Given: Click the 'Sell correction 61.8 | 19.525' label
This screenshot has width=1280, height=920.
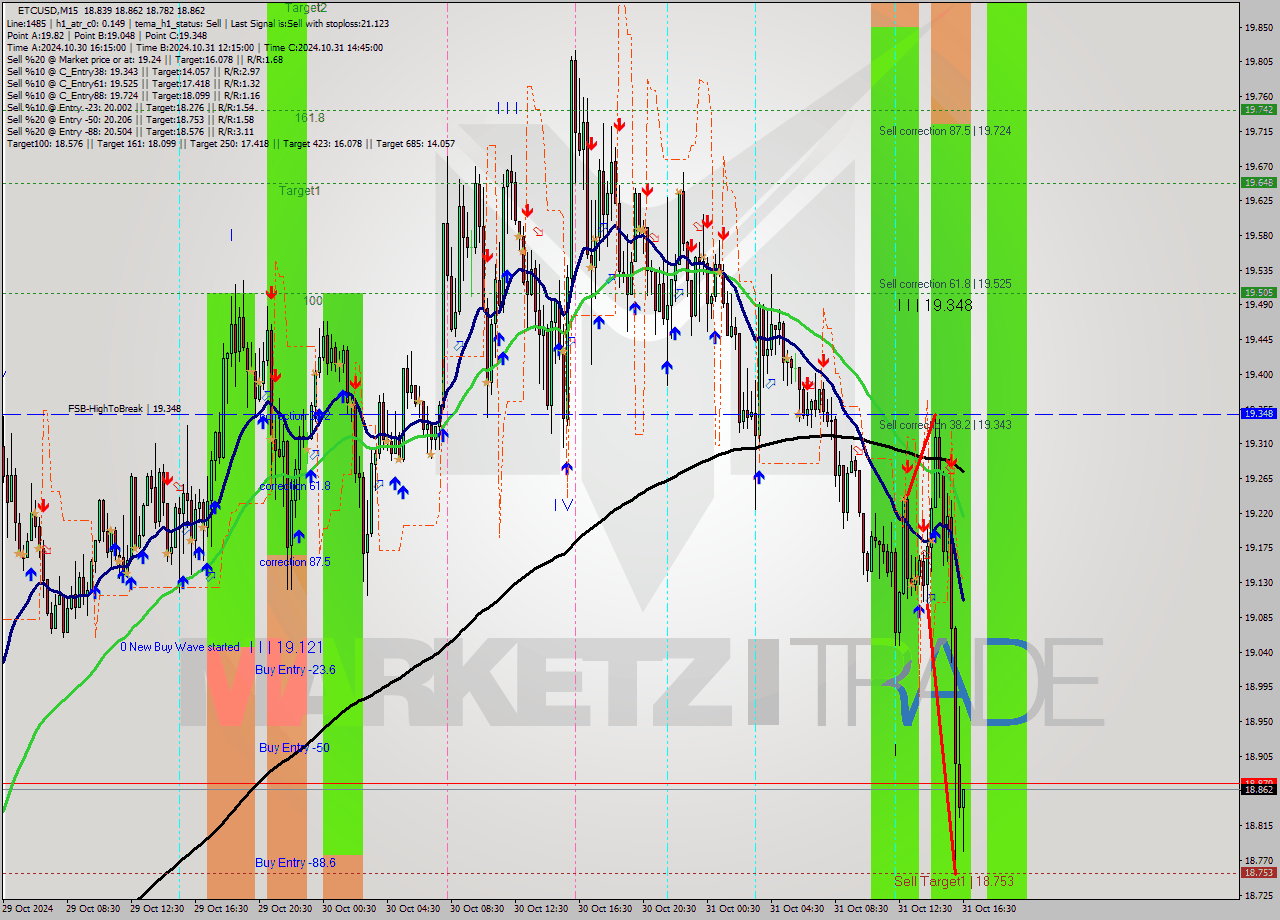Looking at the screenshot, I should 945,284.
